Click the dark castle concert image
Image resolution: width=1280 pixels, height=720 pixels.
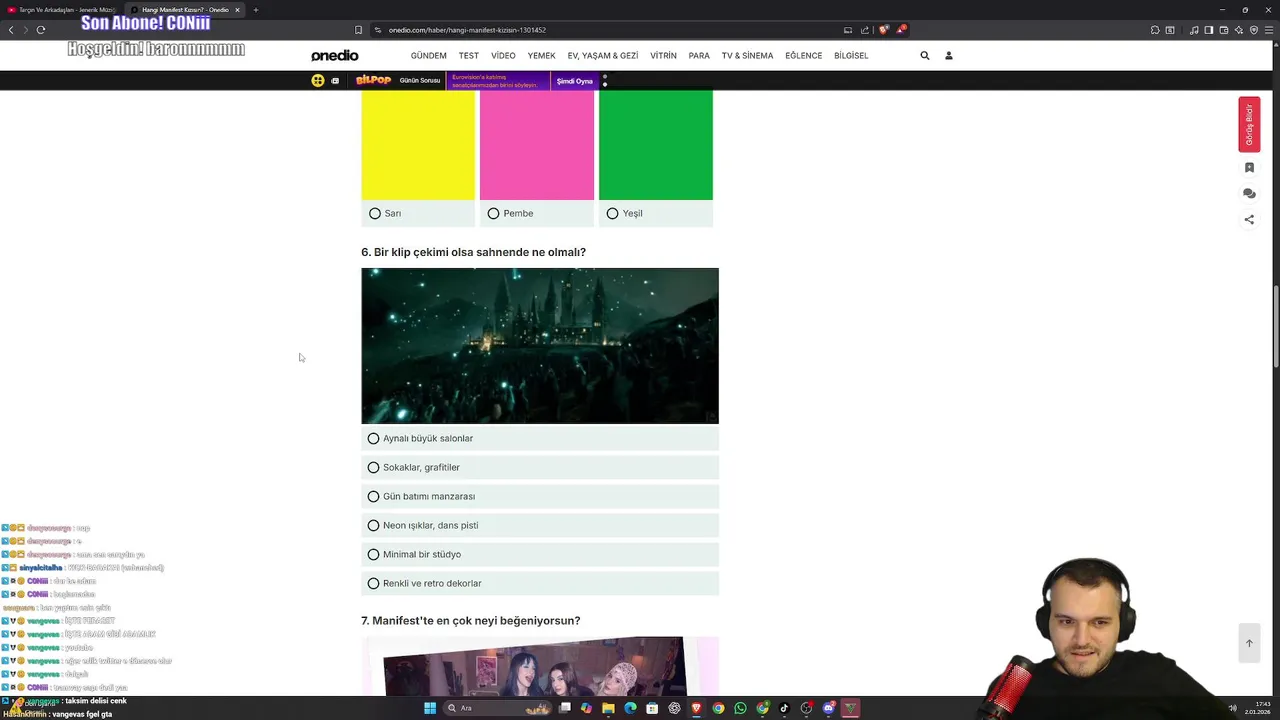point(540,346)
